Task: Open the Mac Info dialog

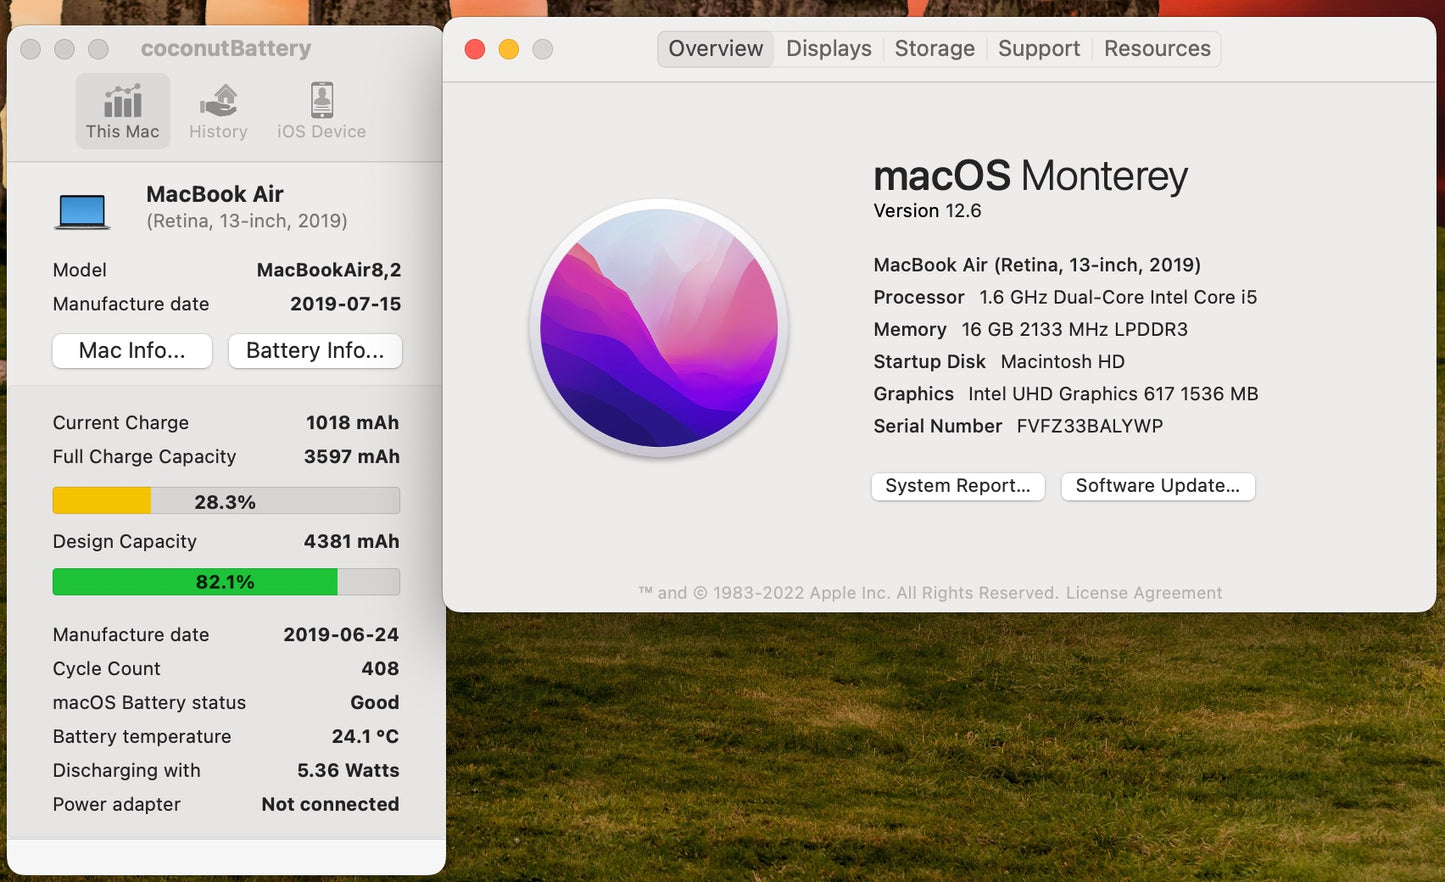Action: (132, 351)
